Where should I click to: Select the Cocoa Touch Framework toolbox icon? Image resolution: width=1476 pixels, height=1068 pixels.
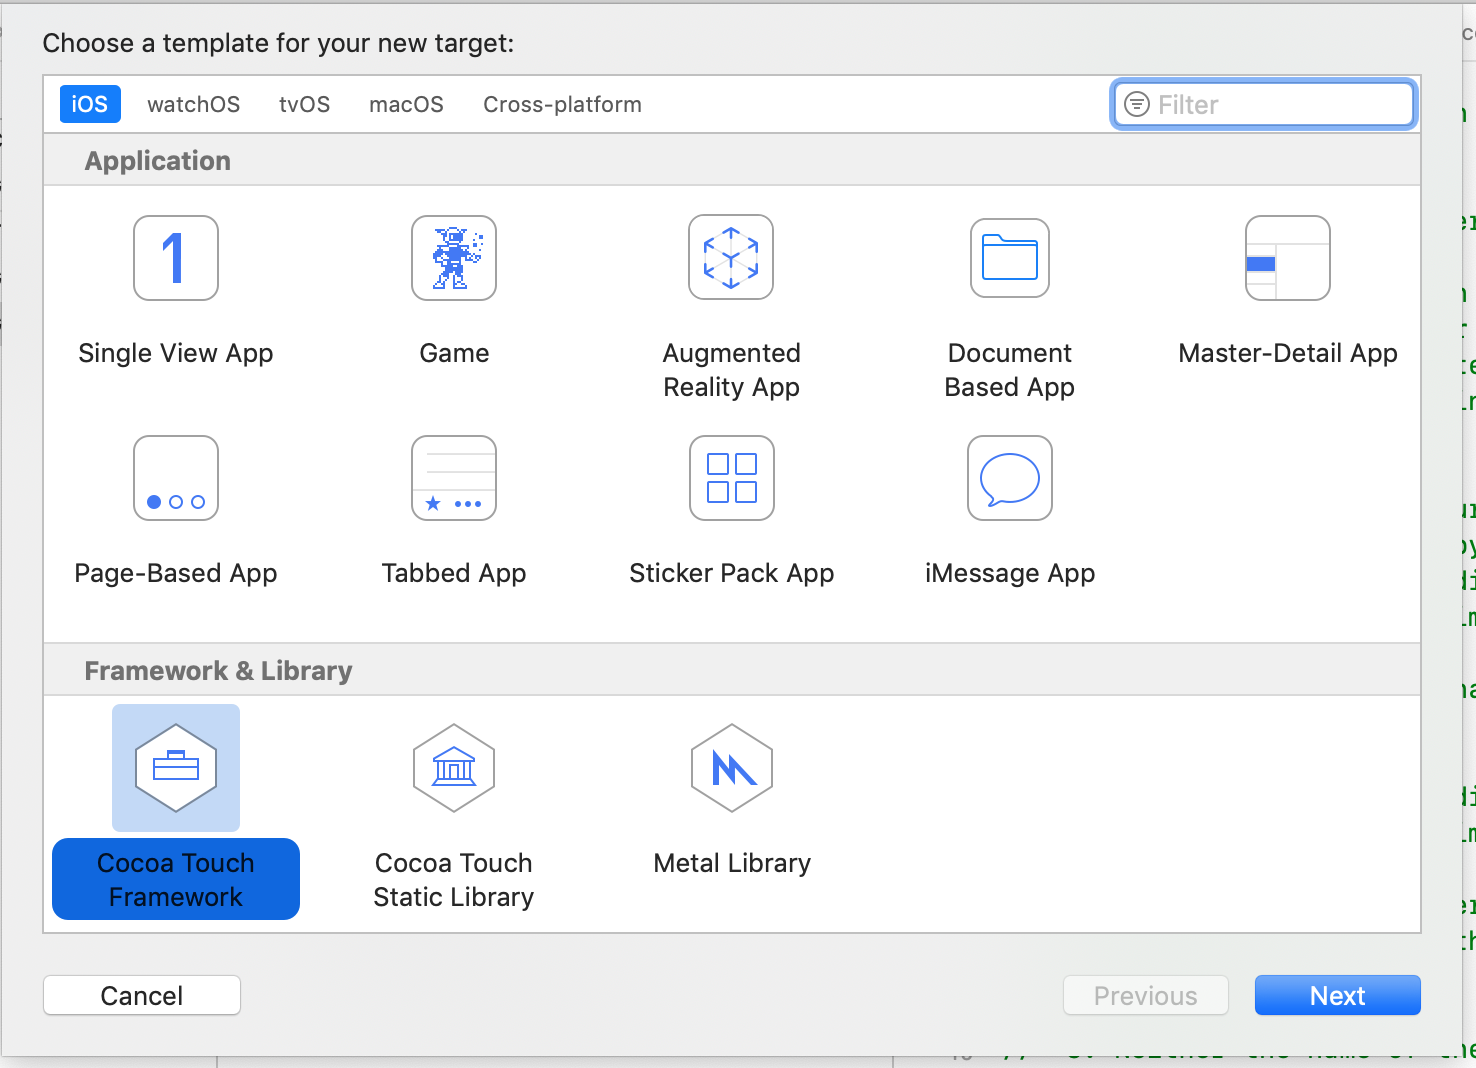pos(176,768)
